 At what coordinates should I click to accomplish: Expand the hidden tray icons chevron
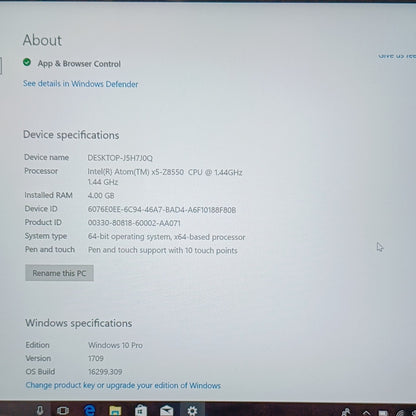366,413
